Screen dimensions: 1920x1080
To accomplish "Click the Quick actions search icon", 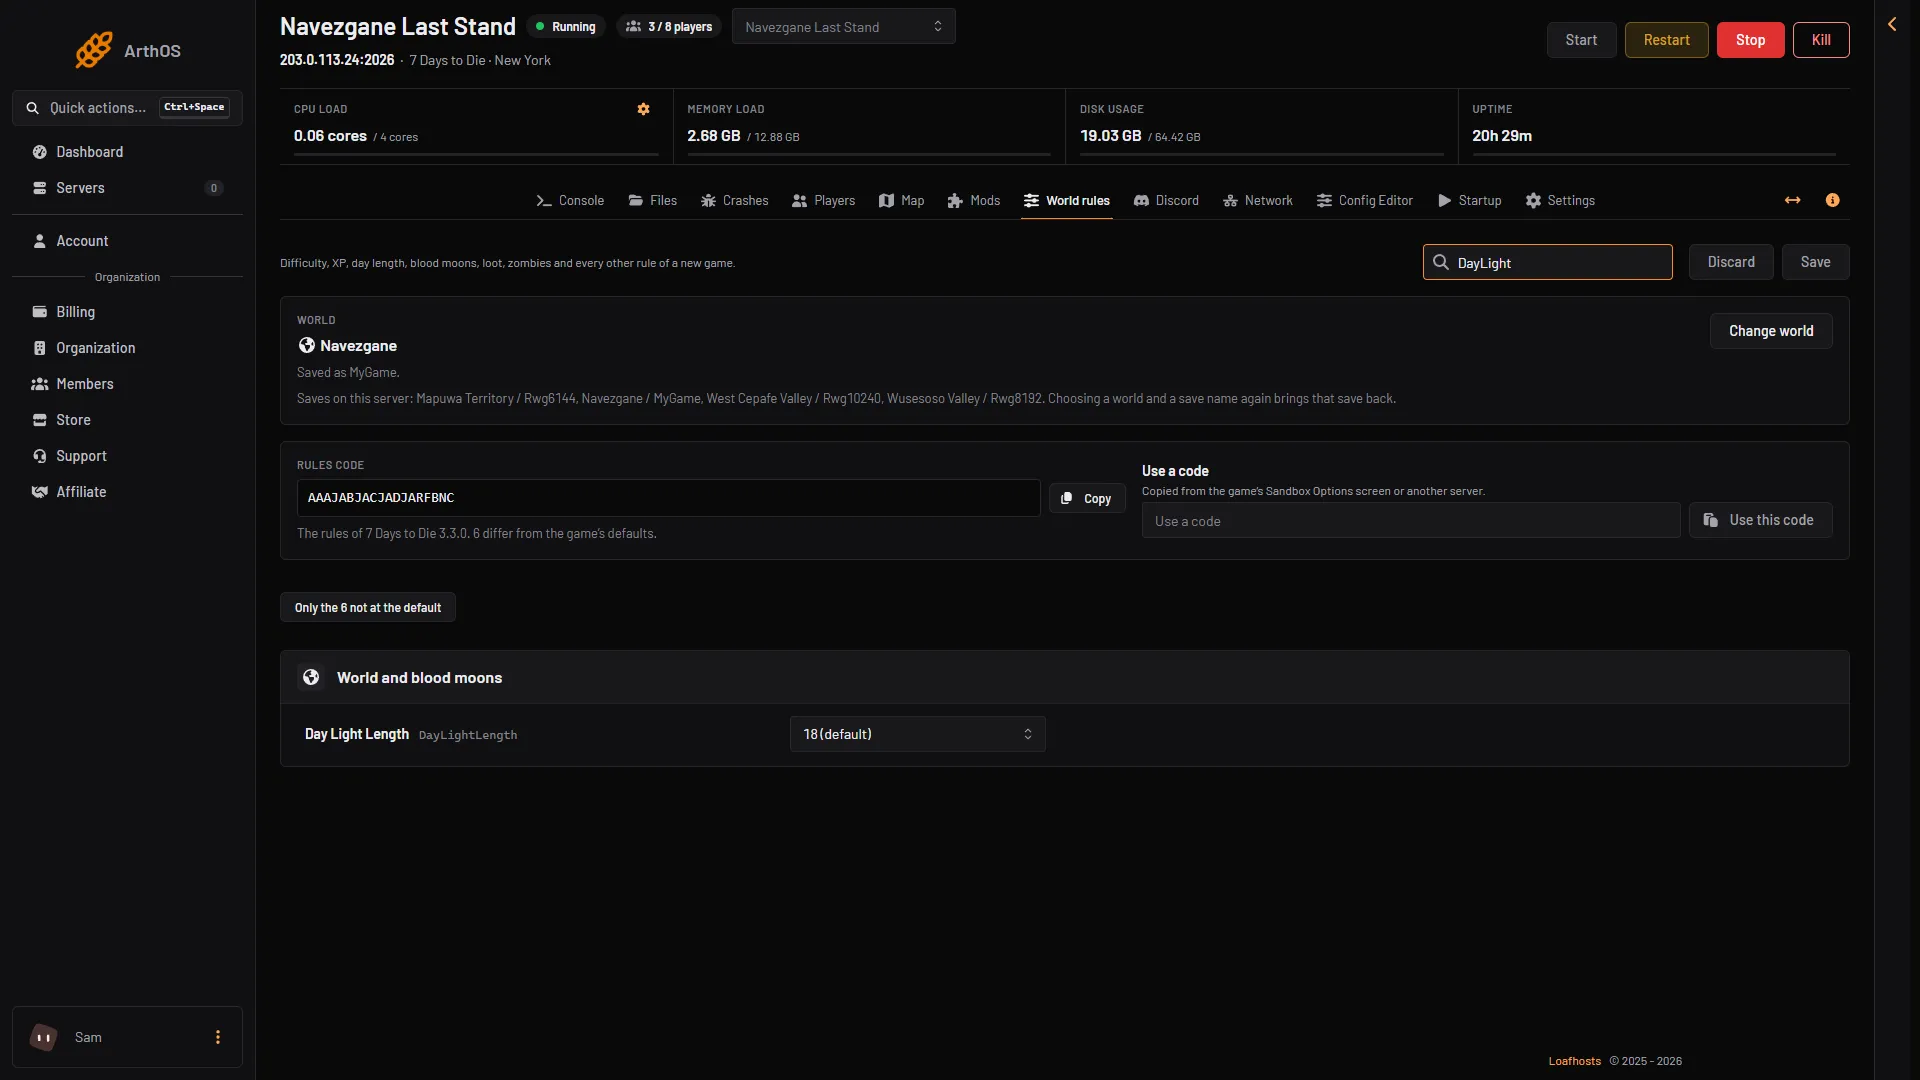I will click(x=33, y=108).
